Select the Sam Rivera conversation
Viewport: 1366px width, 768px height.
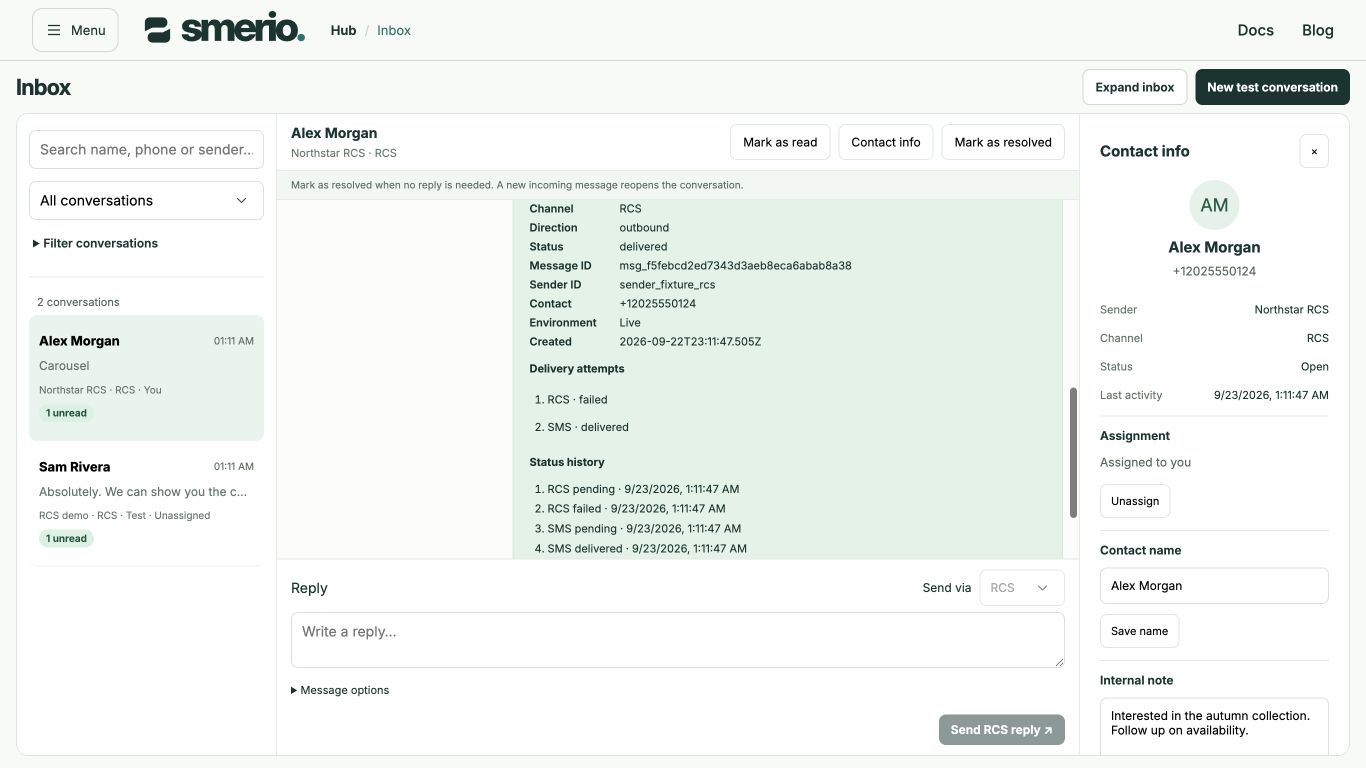146,503
